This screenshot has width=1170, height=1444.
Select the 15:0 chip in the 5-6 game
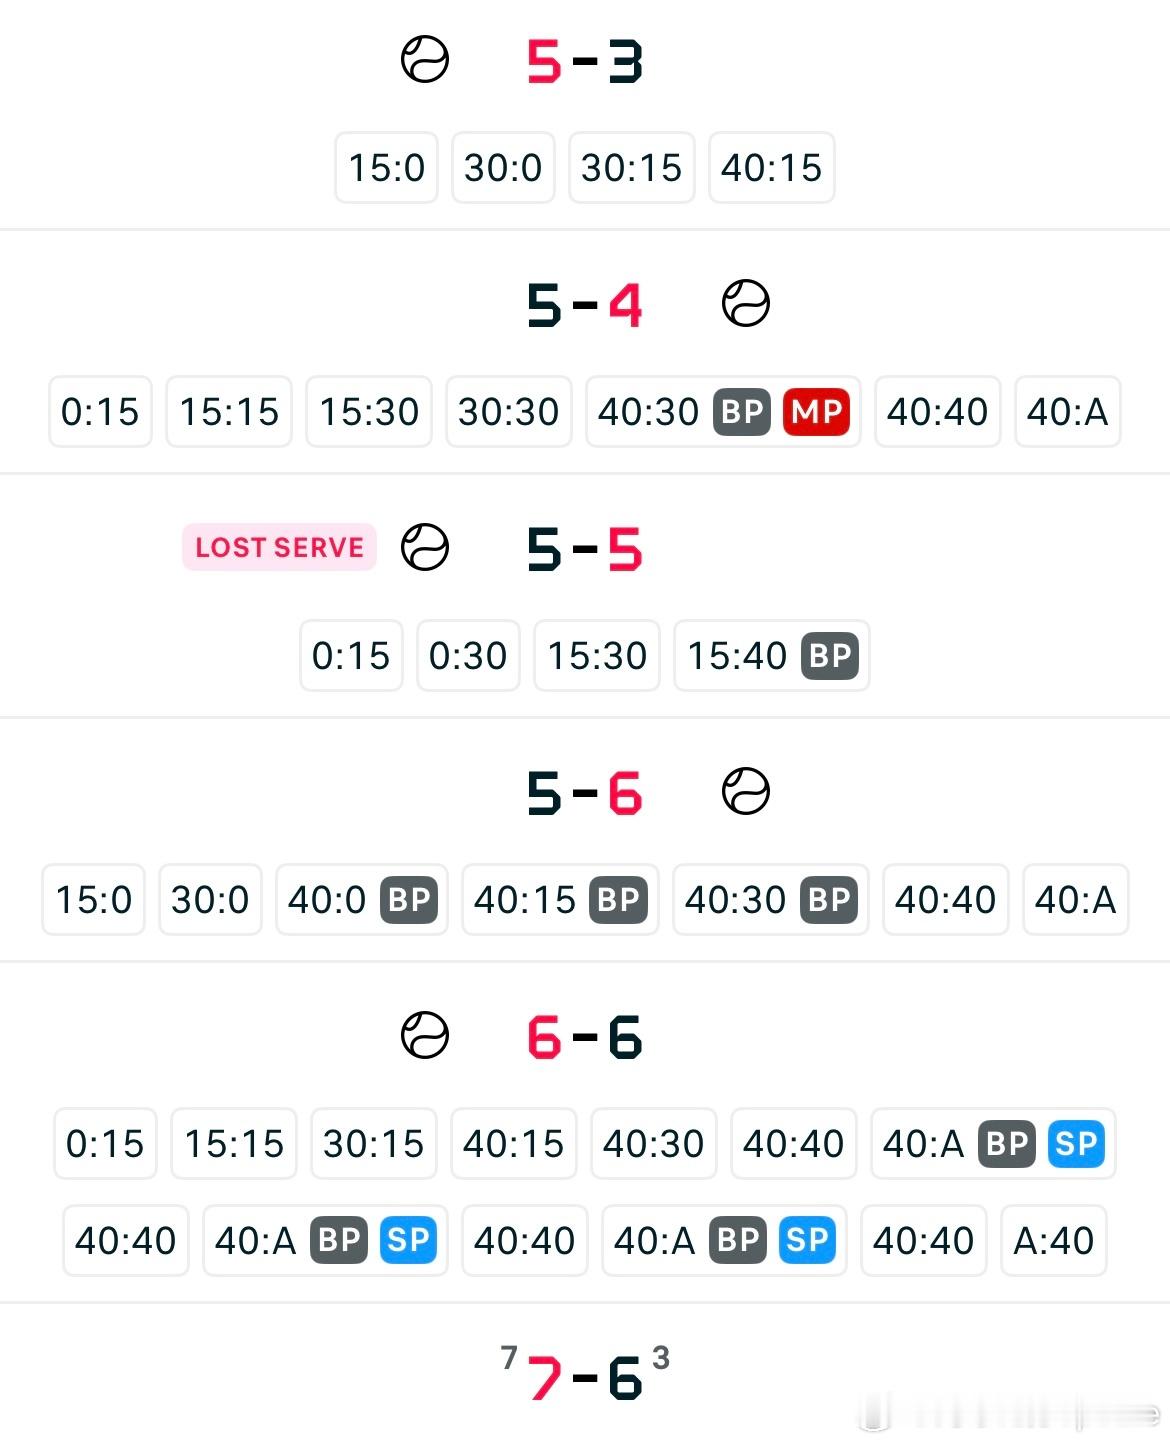point(93,900)
